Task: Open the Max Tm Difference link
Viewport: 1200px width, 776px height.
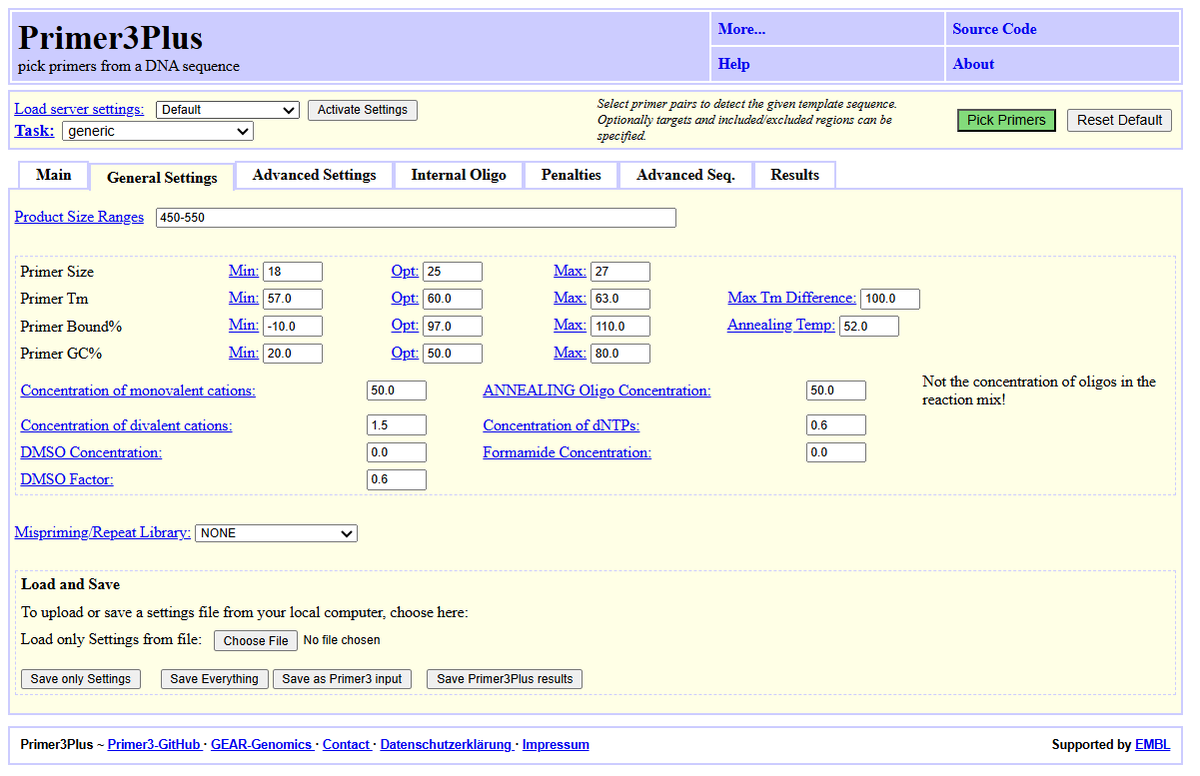Action: pos(792,298)
